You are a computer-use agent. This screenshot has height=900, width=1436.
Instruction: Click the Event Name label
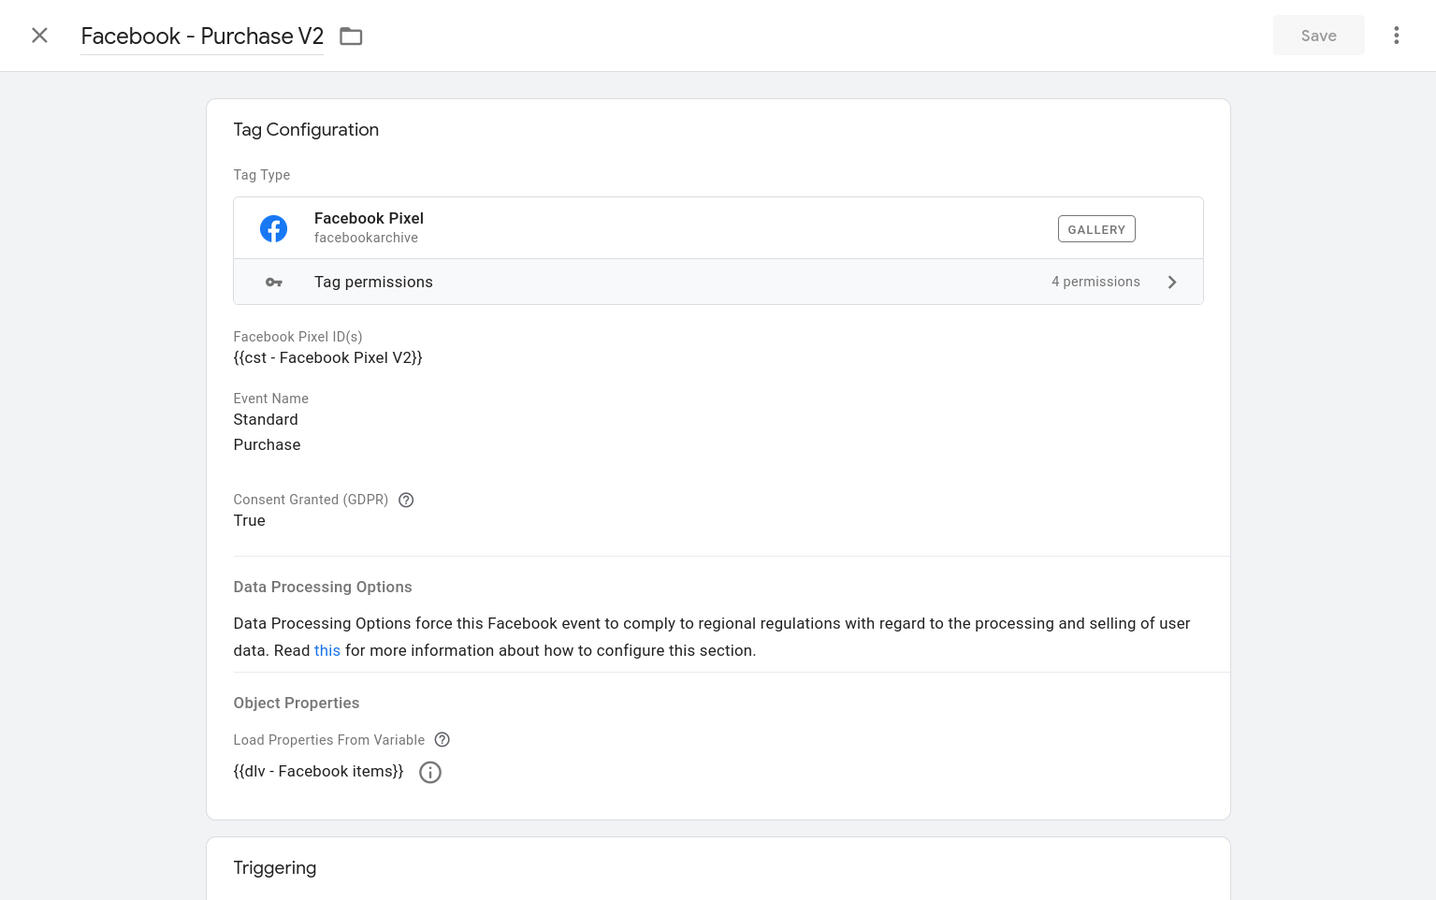click(271, 399)
